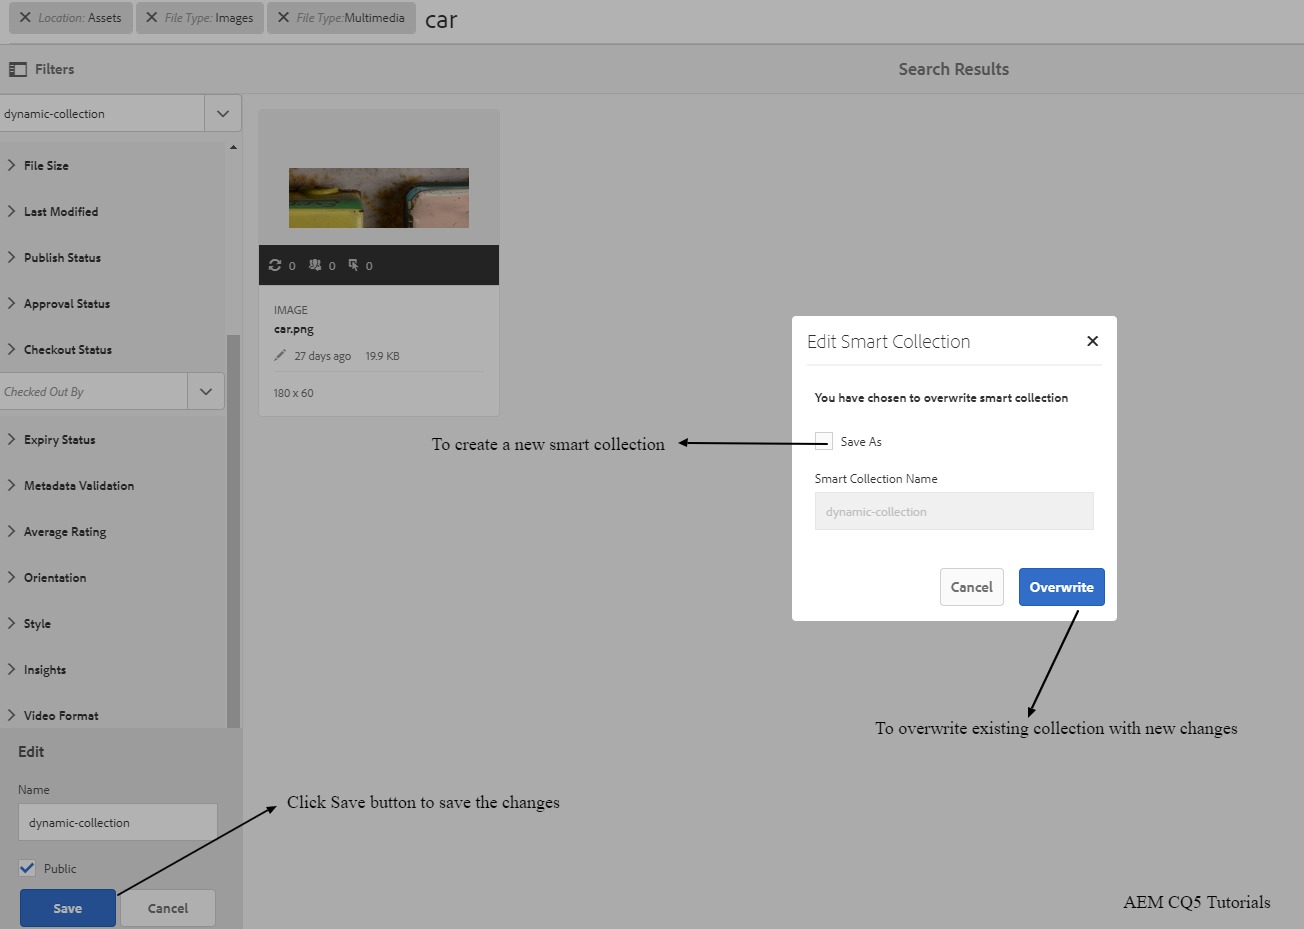Toggle the Filters side panel icon
Screen dimensions: 1304x929
[17, 69]
